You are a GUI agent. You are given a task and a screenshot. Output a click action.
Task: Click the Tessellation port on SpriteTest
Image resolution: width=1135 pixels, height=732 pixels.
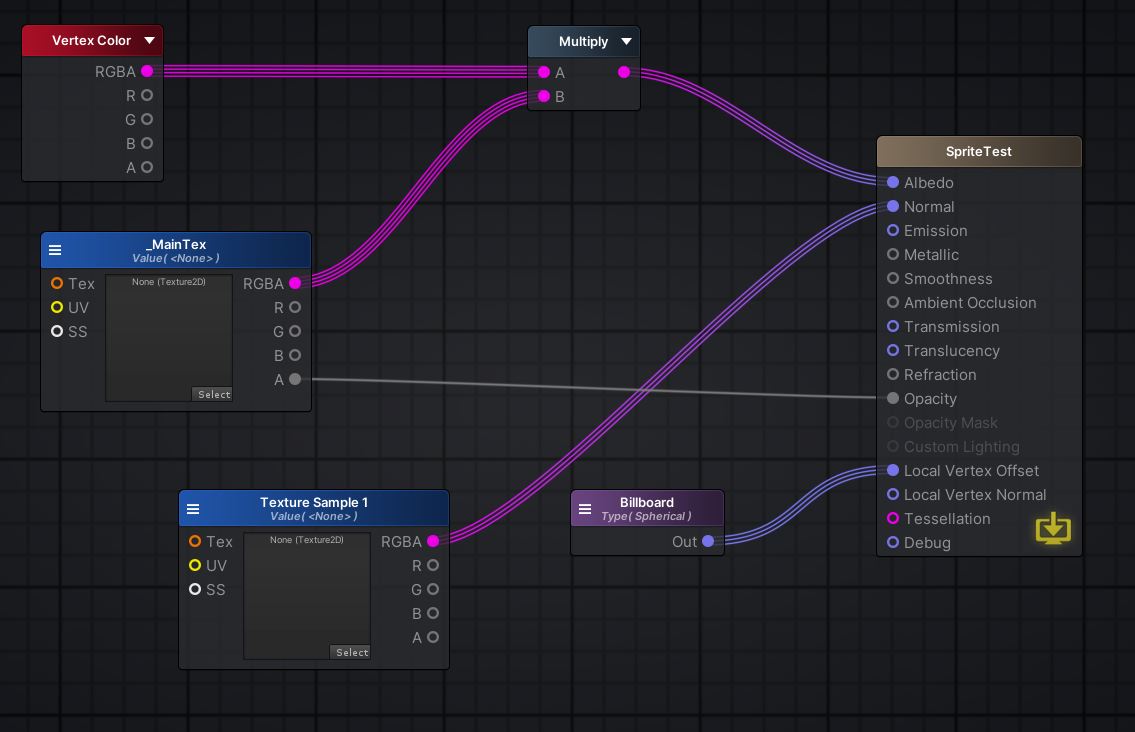[893, 518]
